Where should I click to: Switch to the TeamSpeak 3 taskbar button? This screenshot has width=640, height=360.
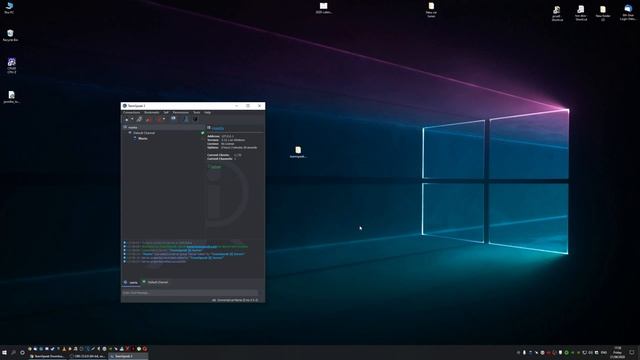tap(128, 356)
